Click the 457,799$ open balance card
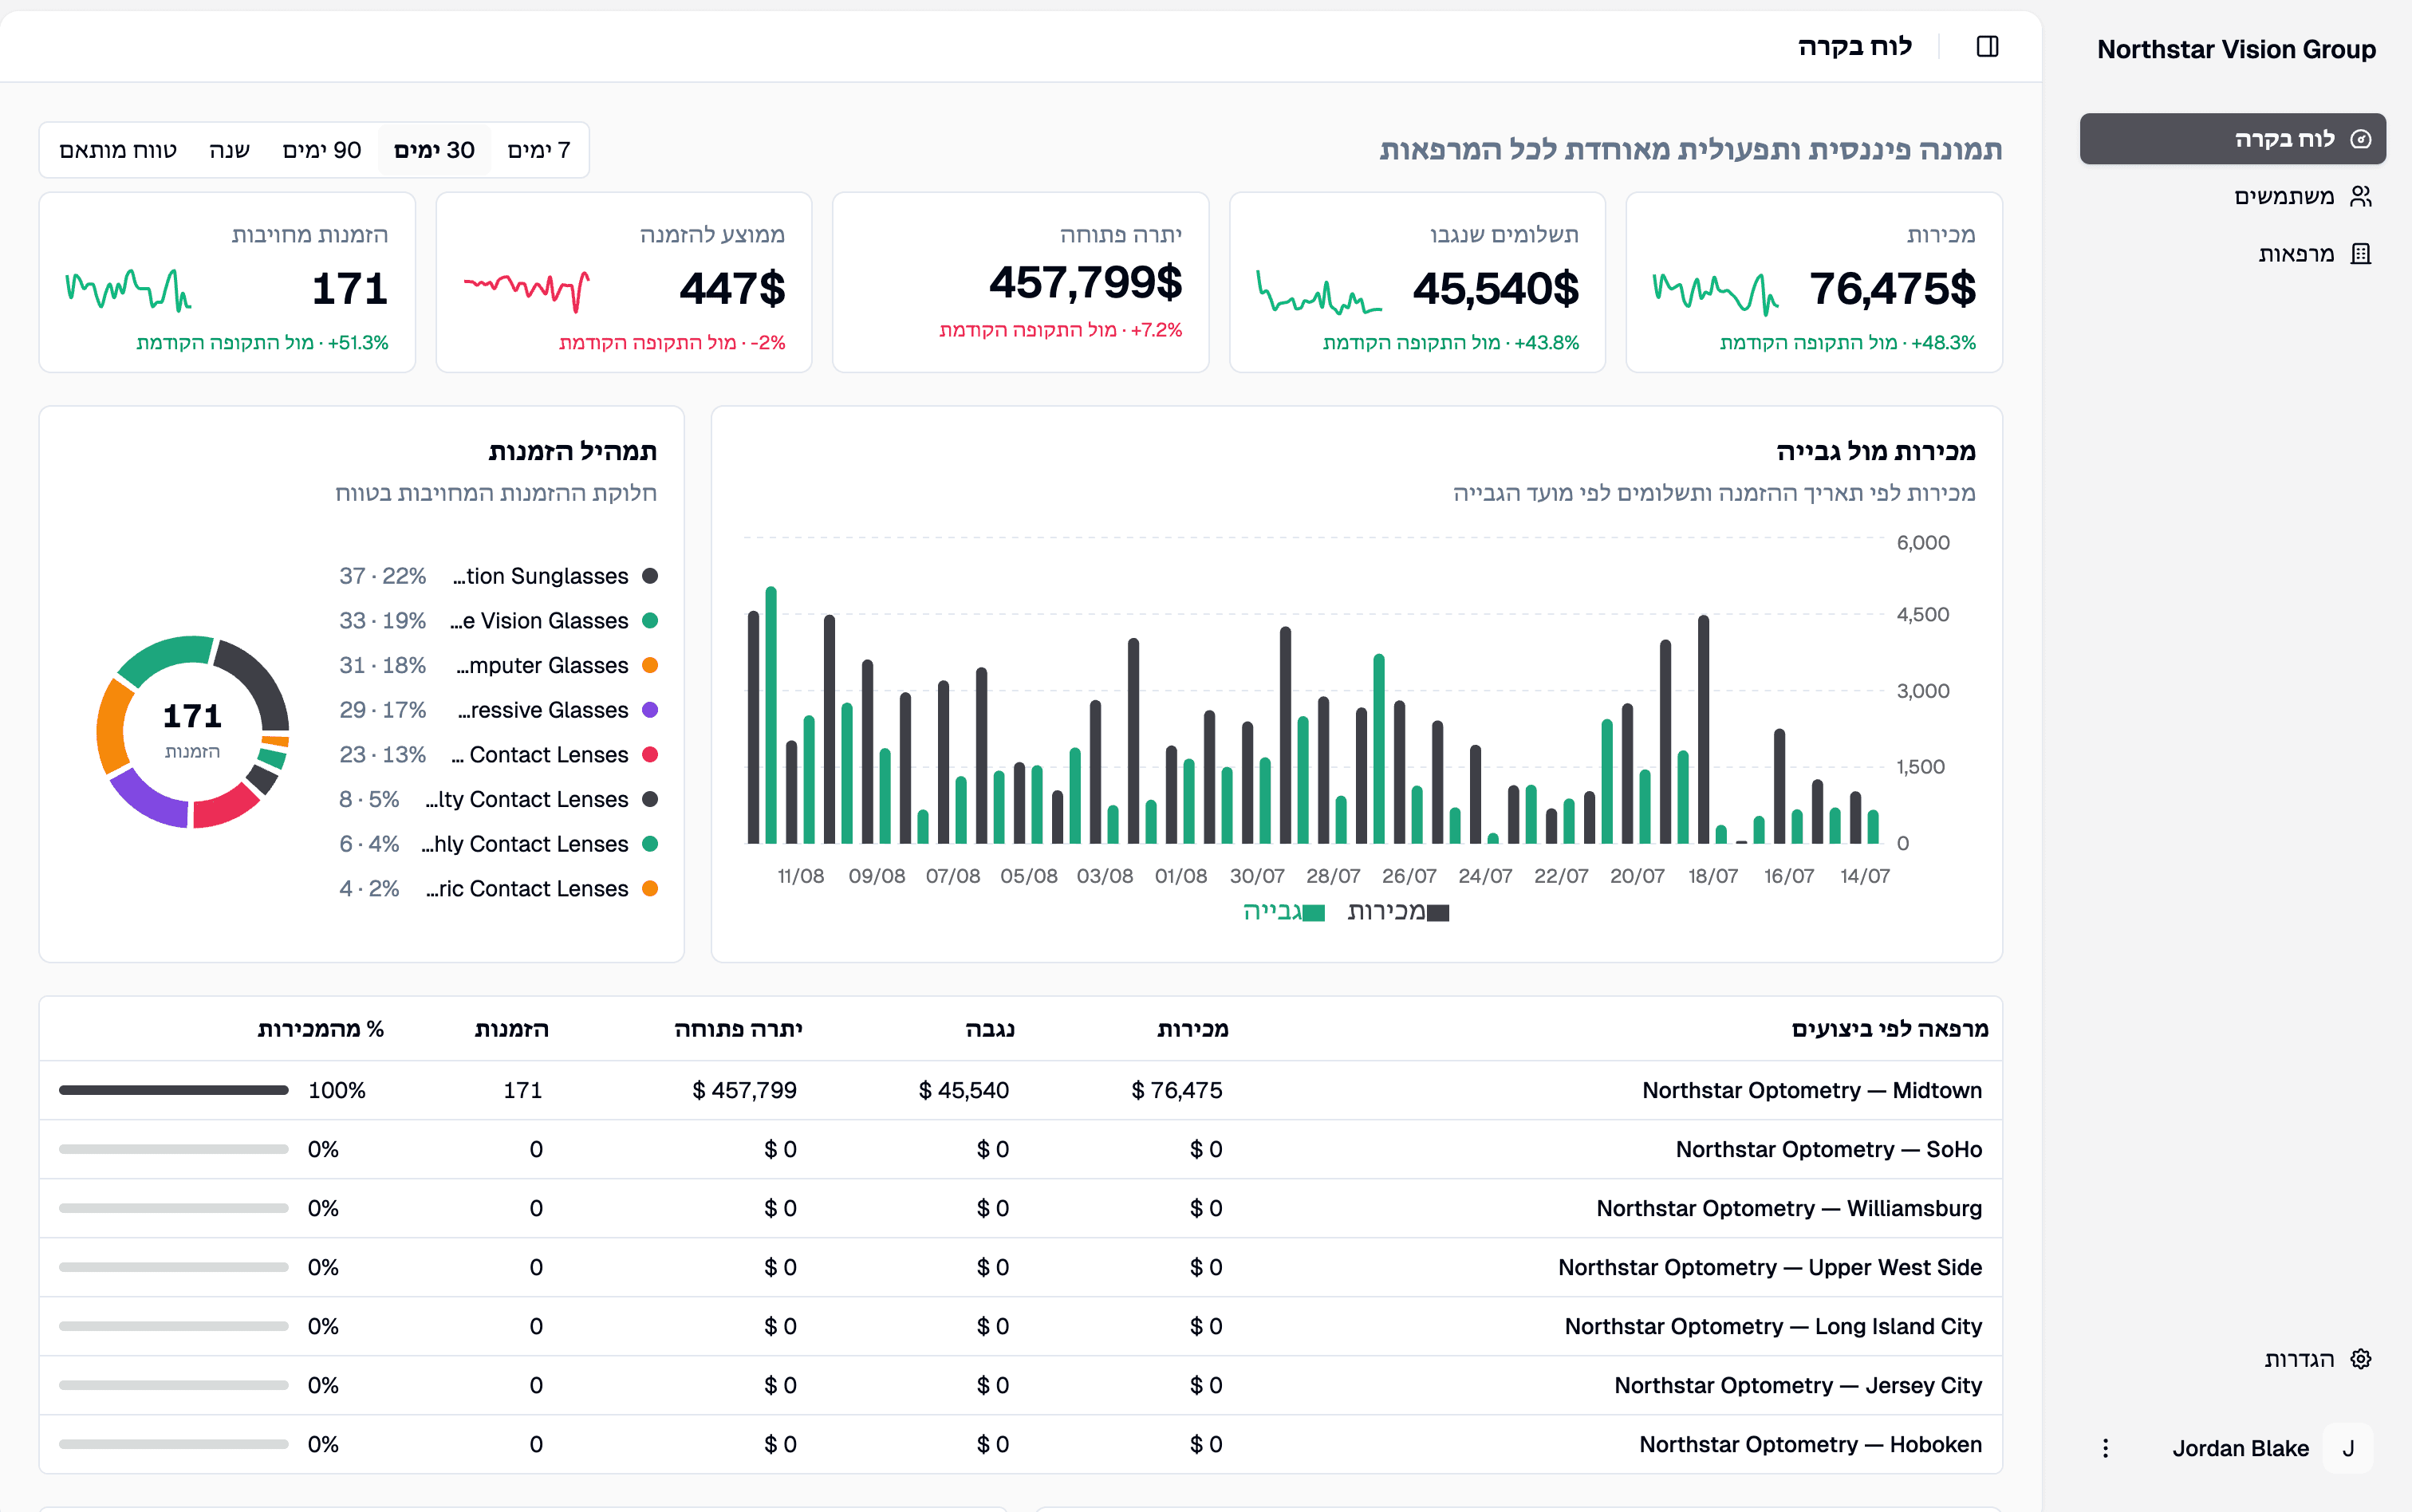 click(x=1020, y=282)
